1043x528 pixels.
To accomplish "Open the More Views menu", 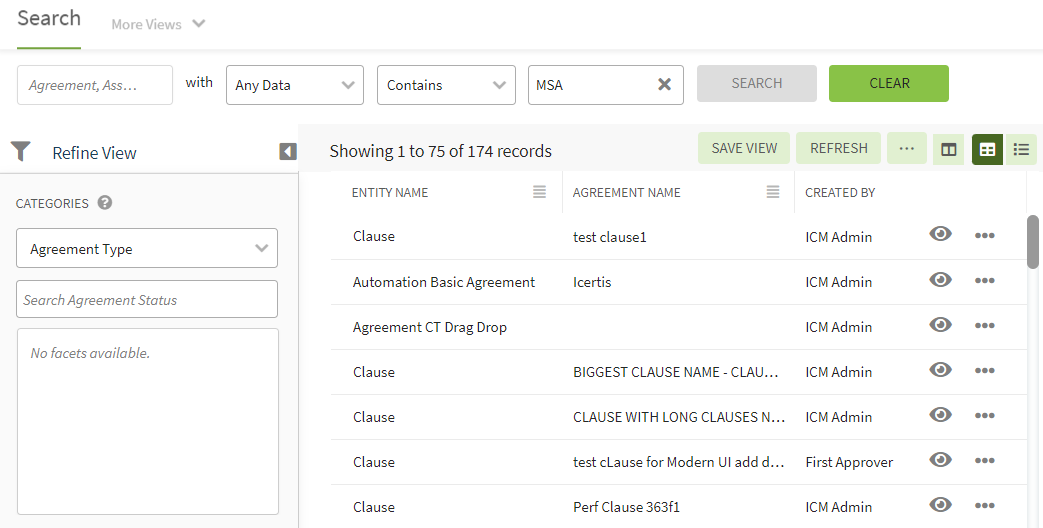I will (158, 24).
